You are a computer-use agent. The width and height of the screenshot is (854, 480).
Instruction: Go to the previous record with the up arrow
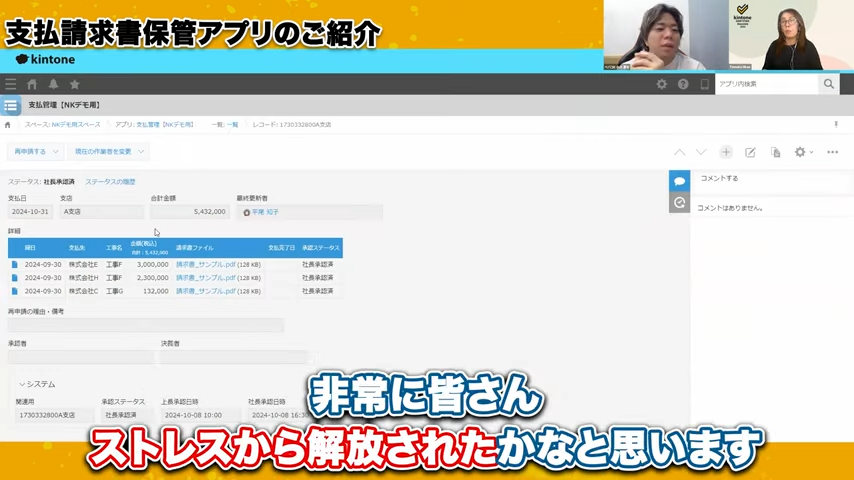tap(680, 153)
